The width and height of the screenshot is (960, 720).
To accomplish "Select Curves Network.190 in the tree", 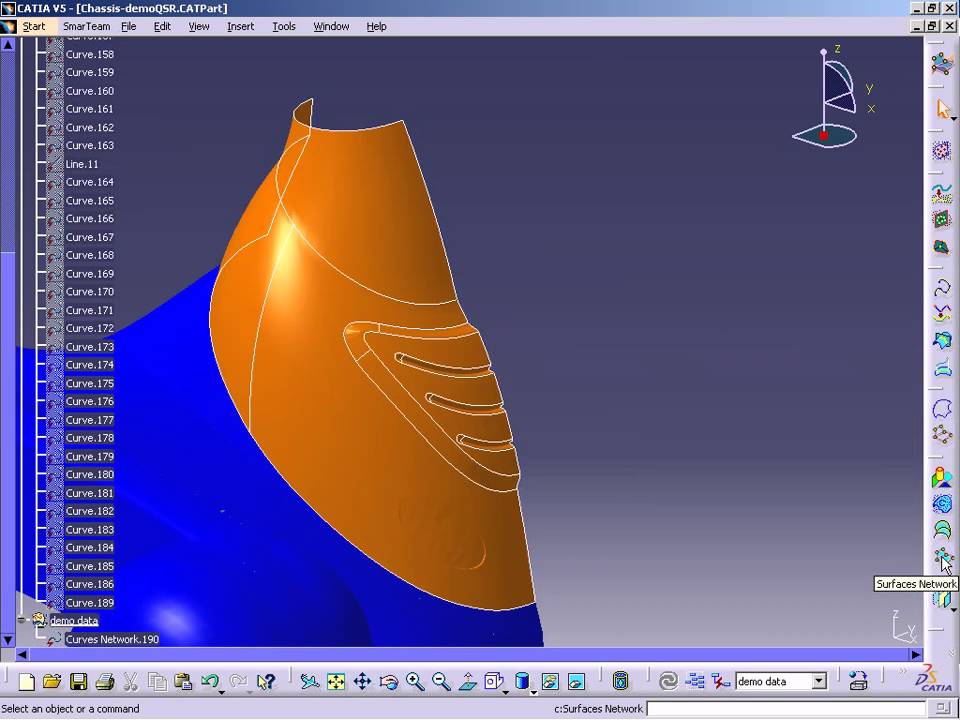I will click(x=113, y=639).
